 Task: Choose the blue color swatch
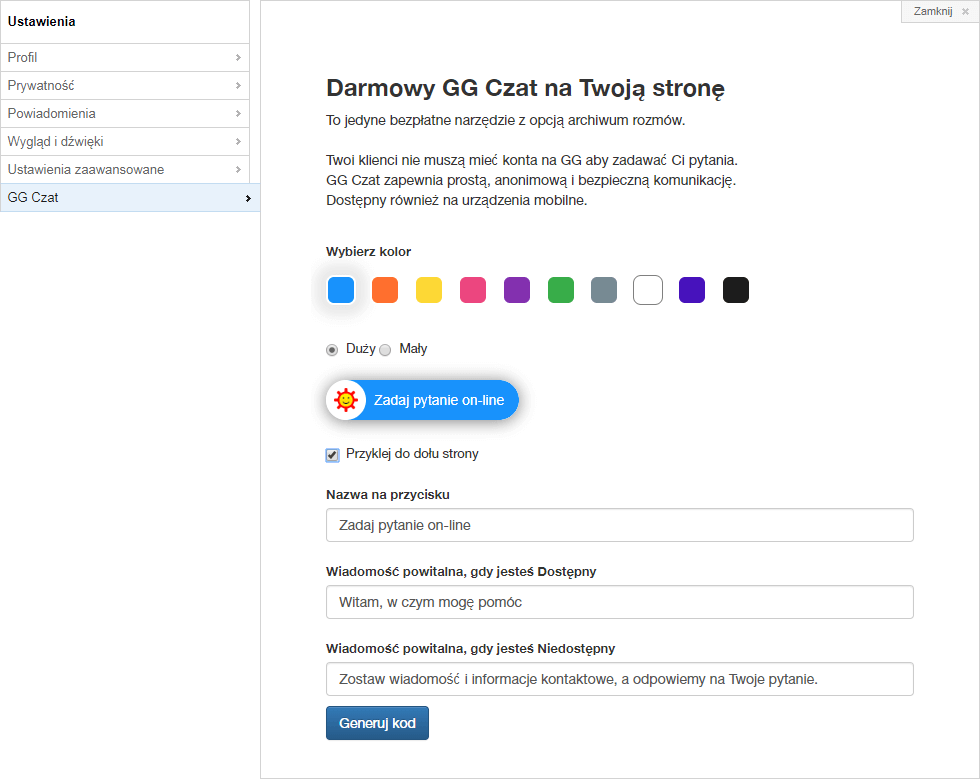click(x=341, y=290)
